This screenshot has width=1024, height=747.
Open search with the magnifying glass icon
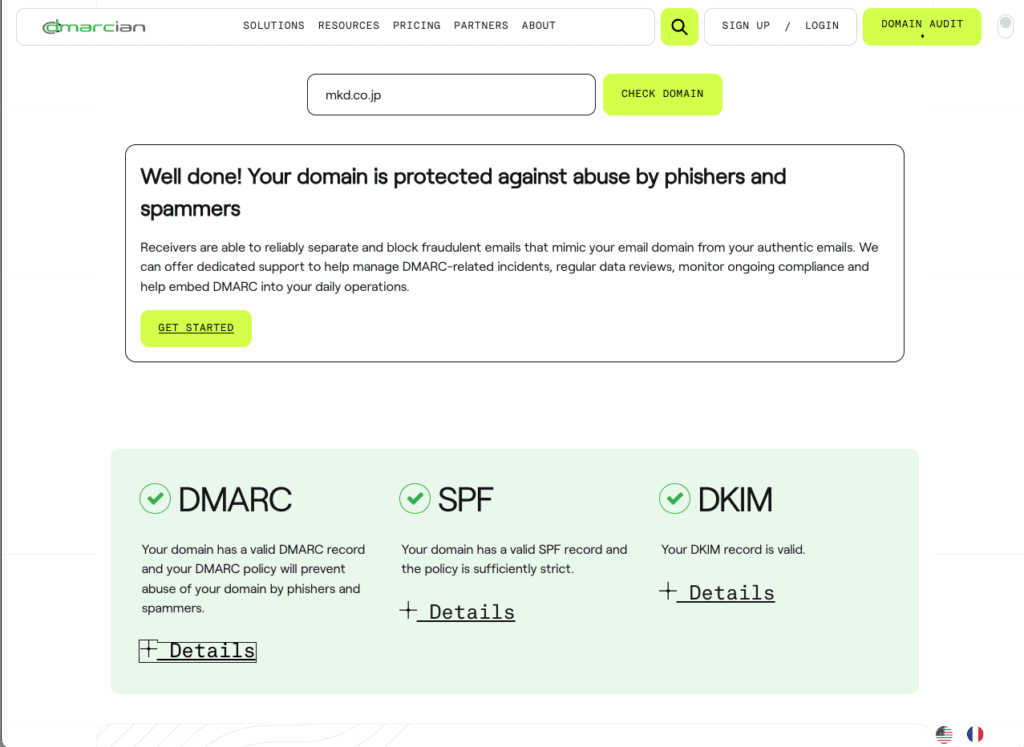[x=679, y=27]
